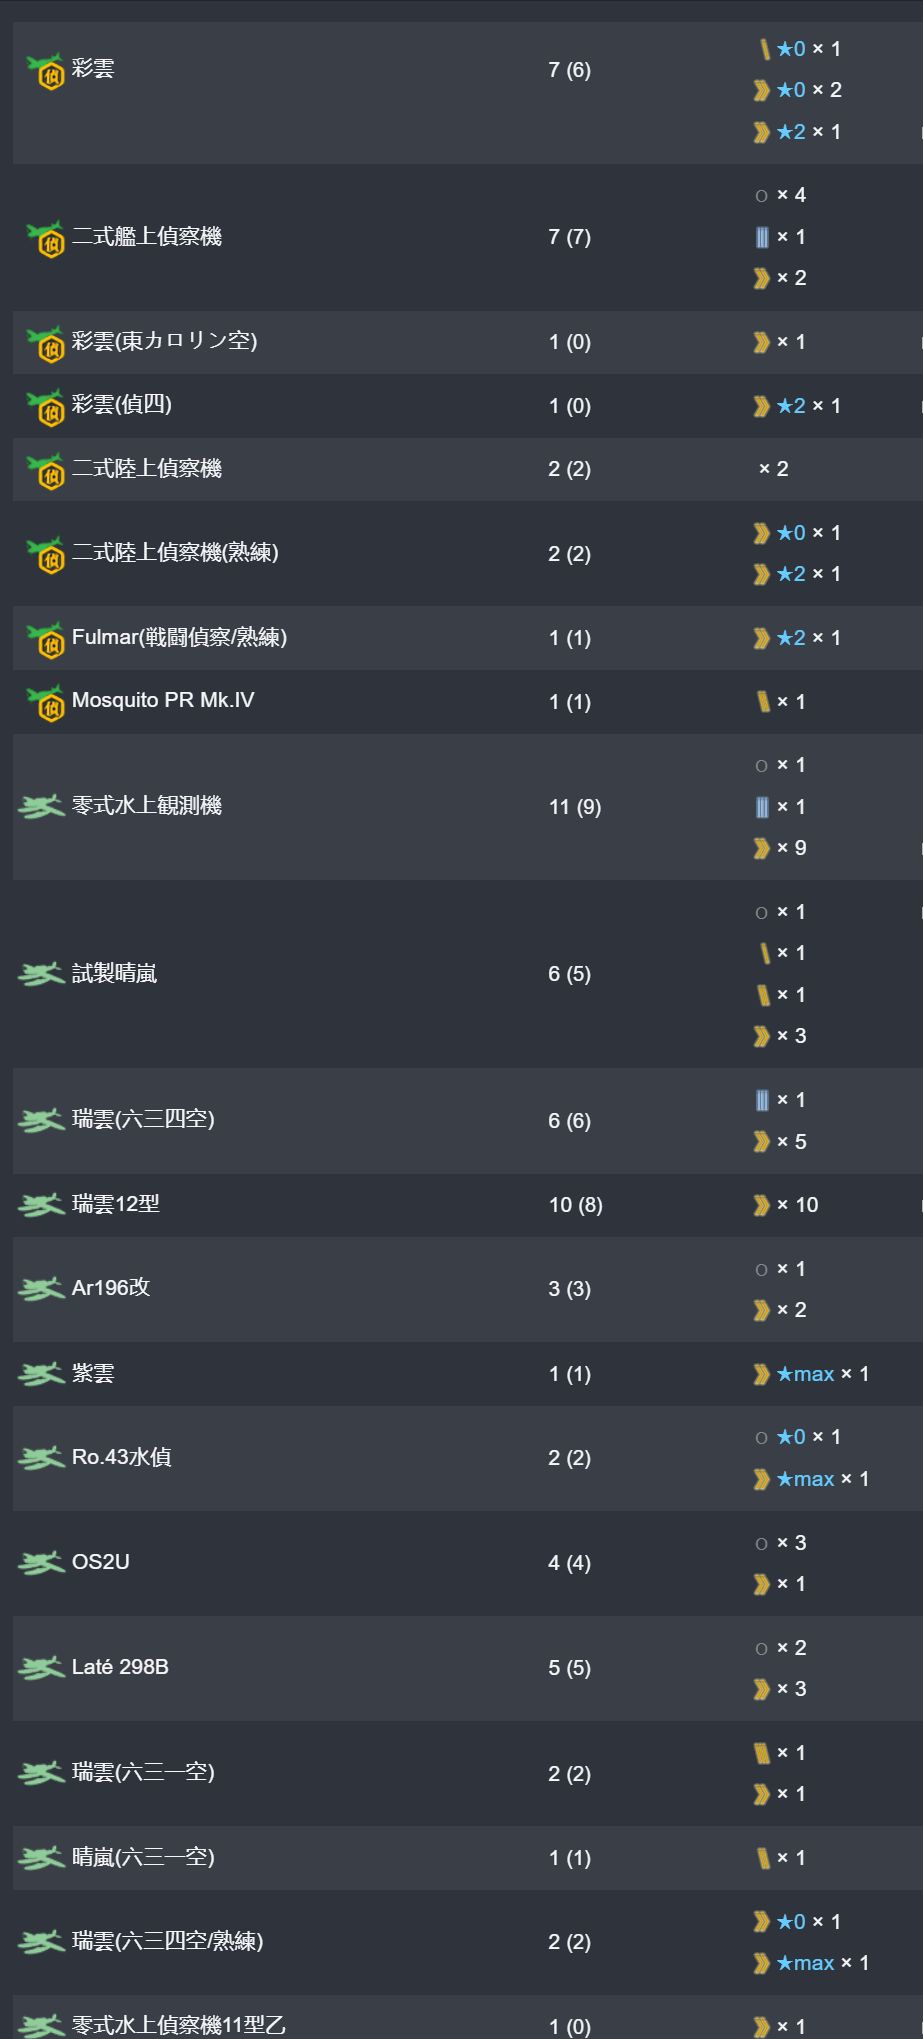Click the seaplane icon beside Laté 298B
Viewport: 923px width, 2039px height.
click(41, 1668)
